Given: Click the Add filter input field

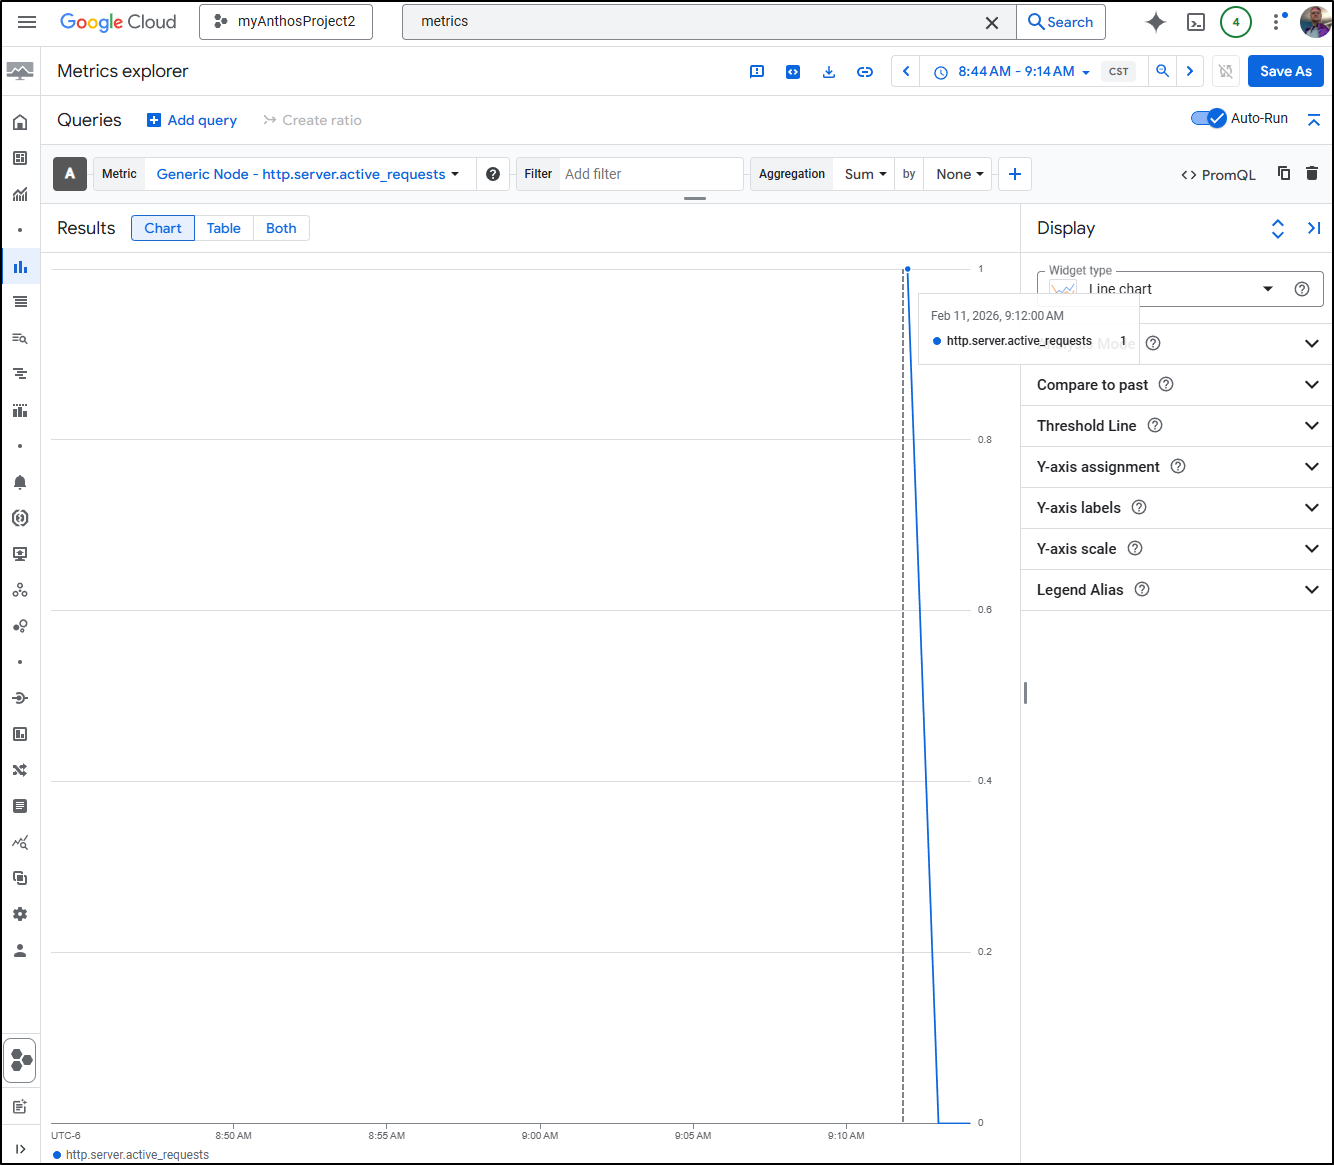Looking at the screenshot, I should pos(648,174).
